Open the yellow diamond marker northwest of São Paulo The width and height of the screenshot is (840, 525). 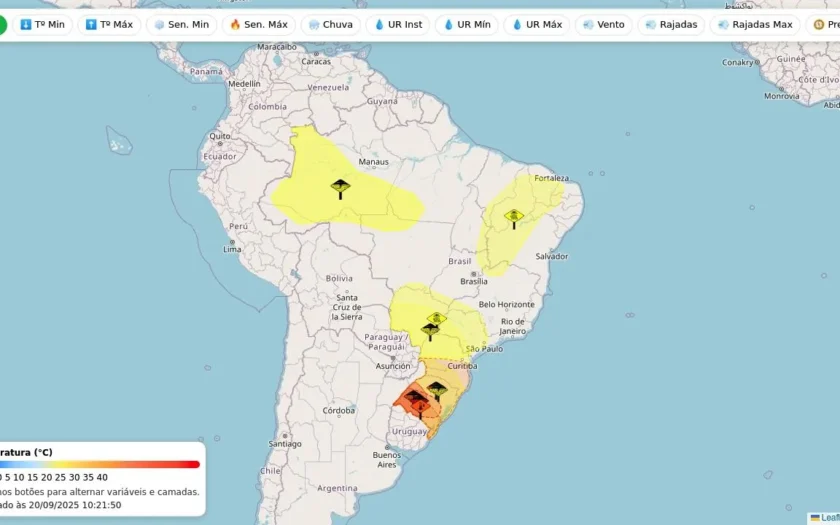[x=437, y=318]
